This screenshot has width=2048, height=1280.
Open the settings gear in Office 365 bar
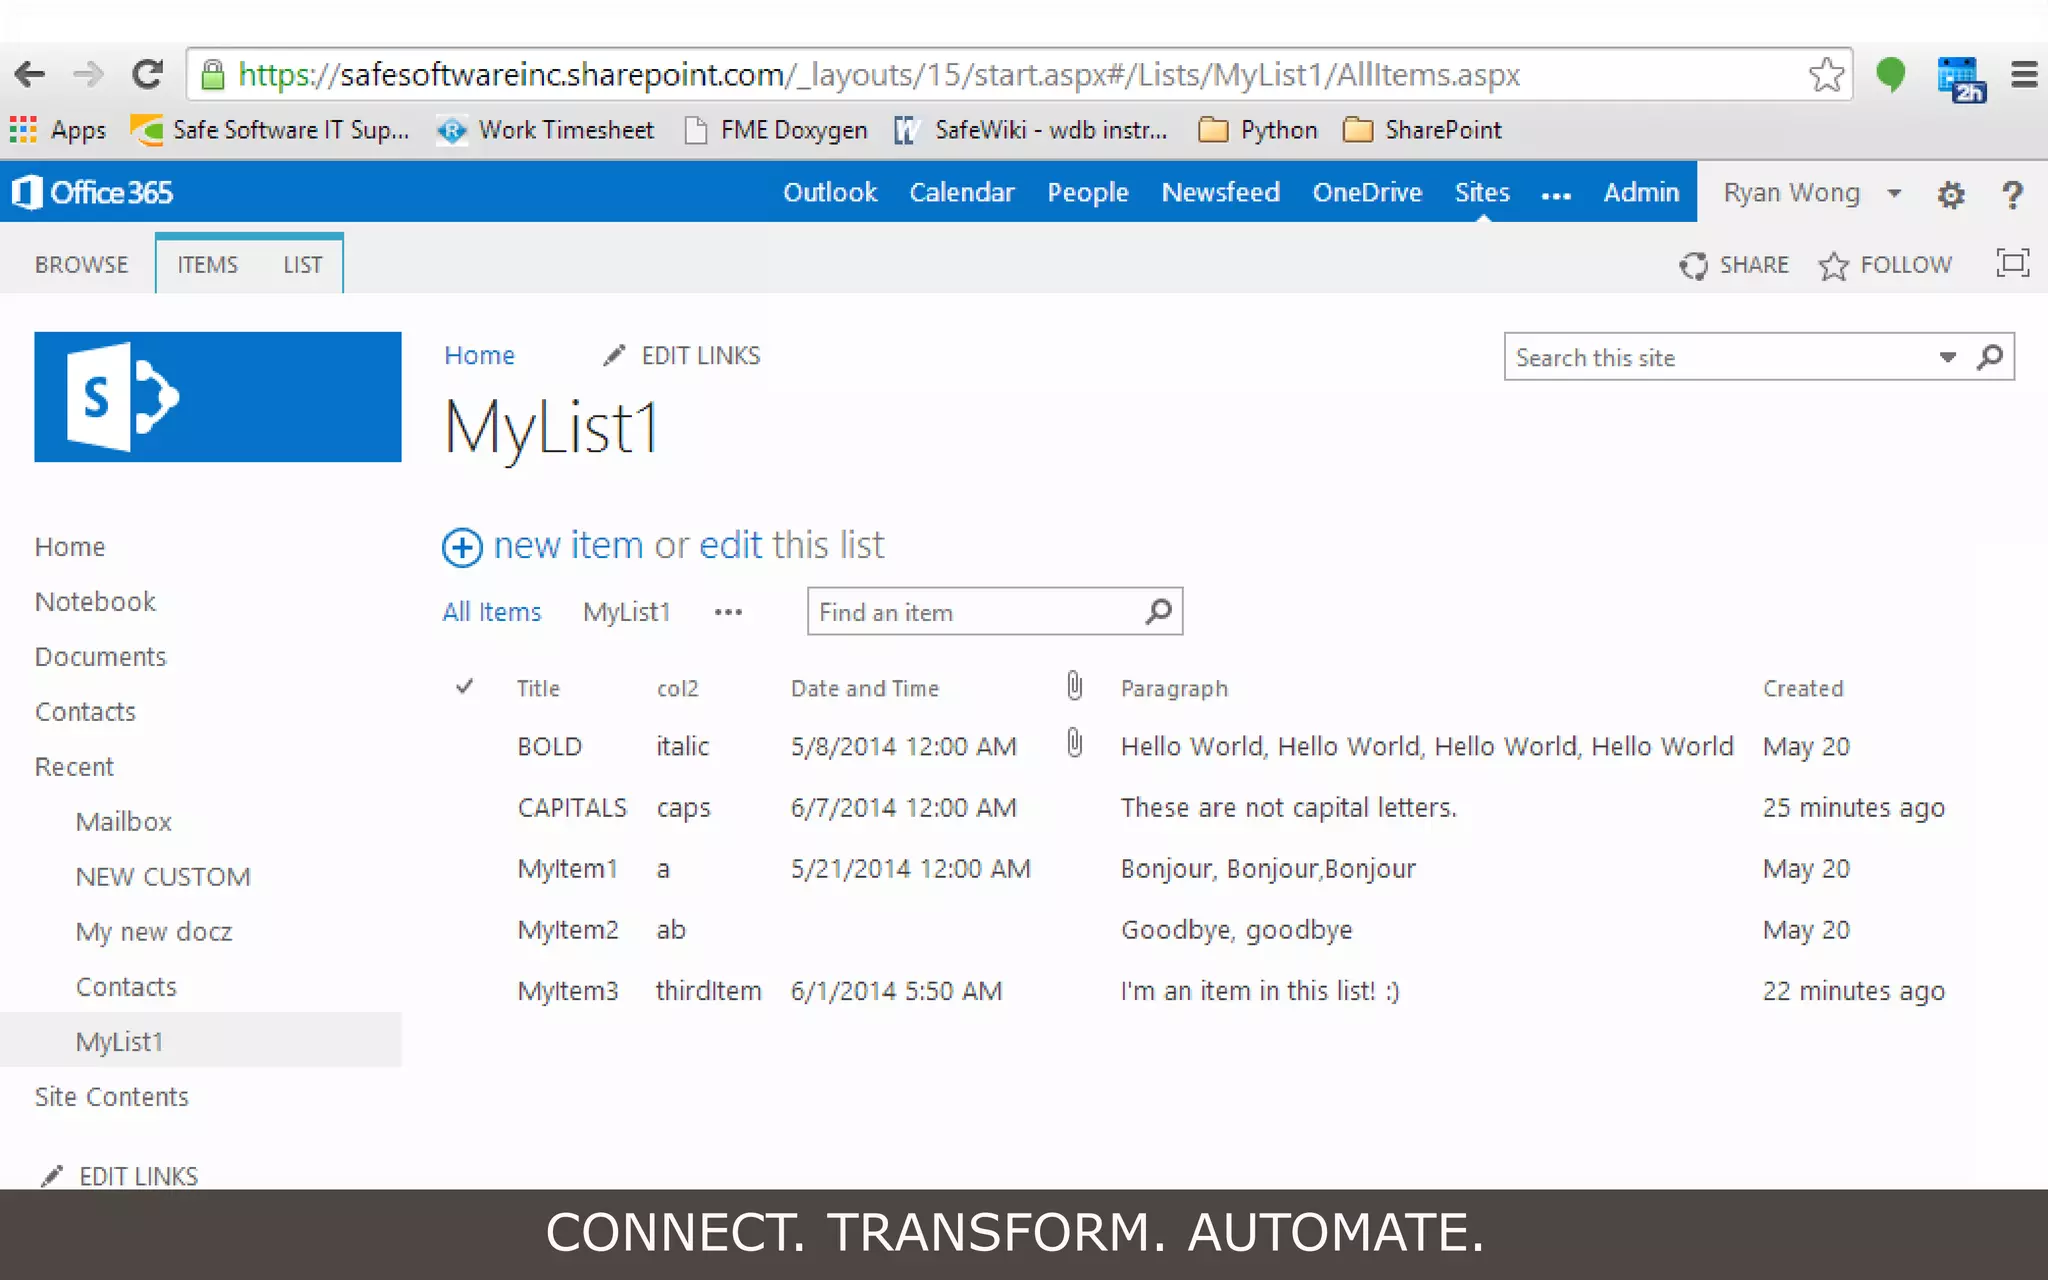pyautogui.click(x=1950, y=194)
